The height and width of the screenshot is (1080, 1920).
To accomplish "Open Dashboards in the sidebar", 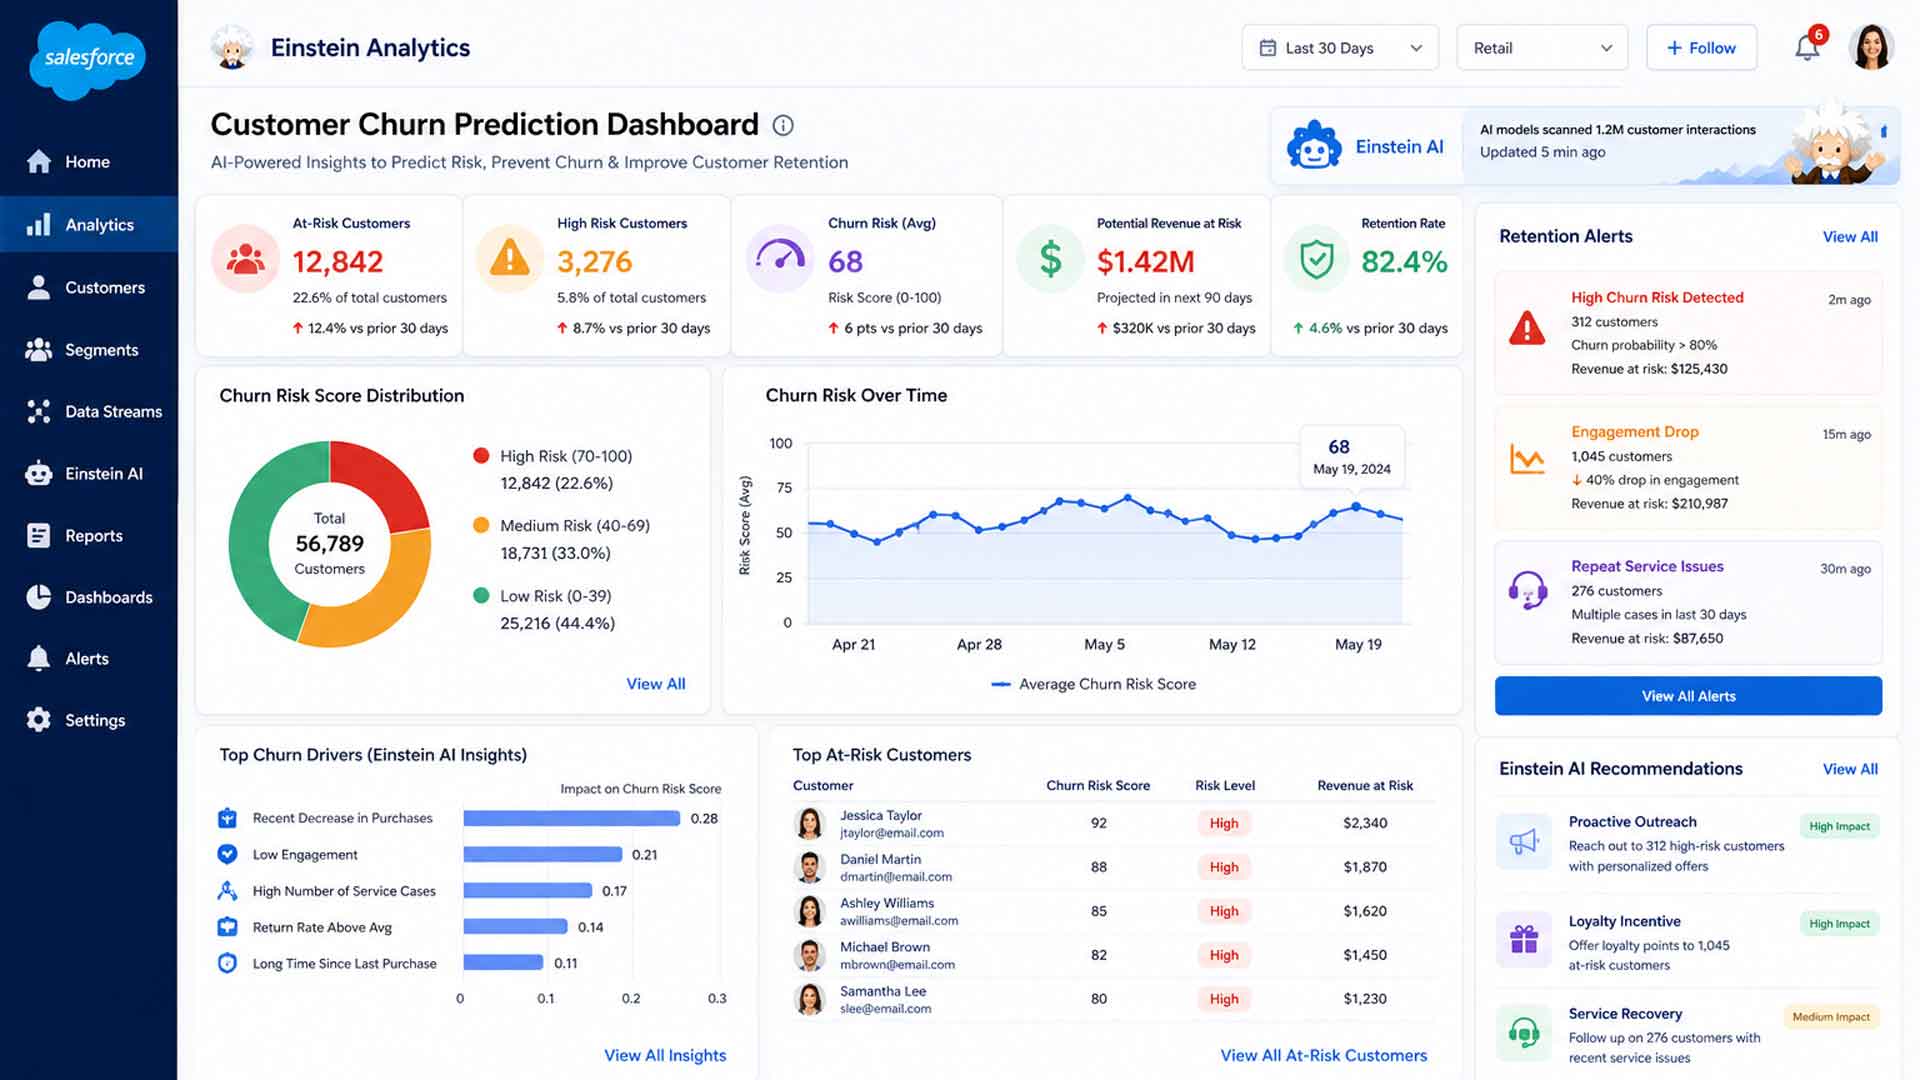I will point(89,598).
